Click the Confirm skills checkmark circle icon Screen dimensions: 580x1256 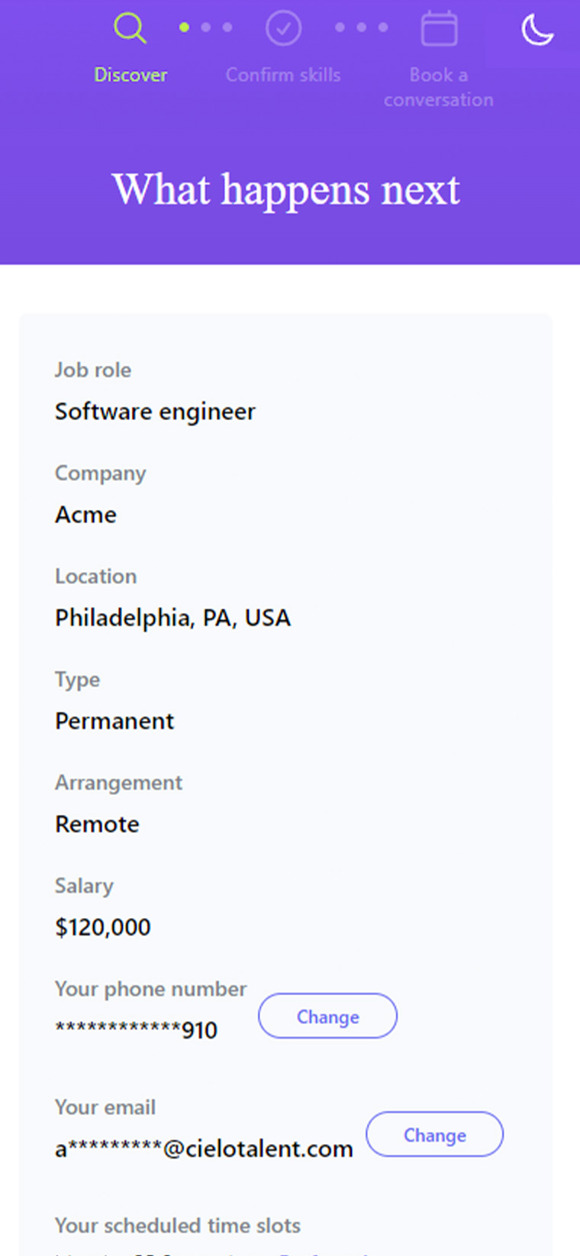284,28
